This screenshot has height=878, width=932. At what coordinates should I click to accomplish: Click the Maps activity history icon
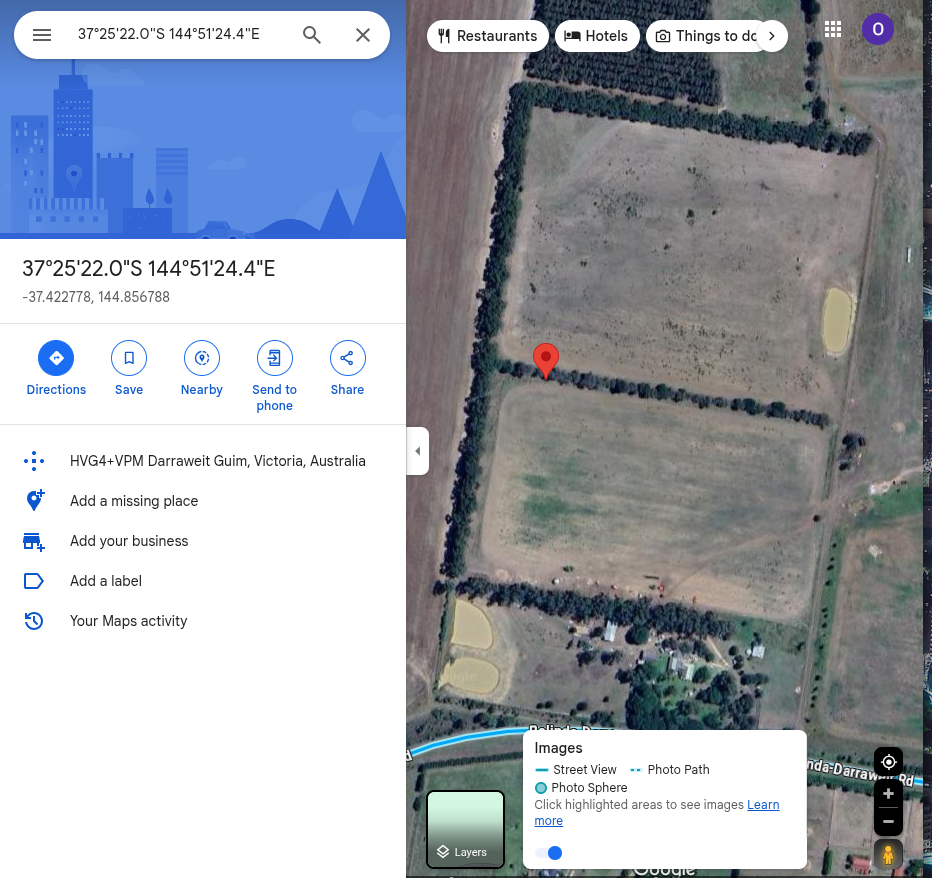[x=33, y=621]
